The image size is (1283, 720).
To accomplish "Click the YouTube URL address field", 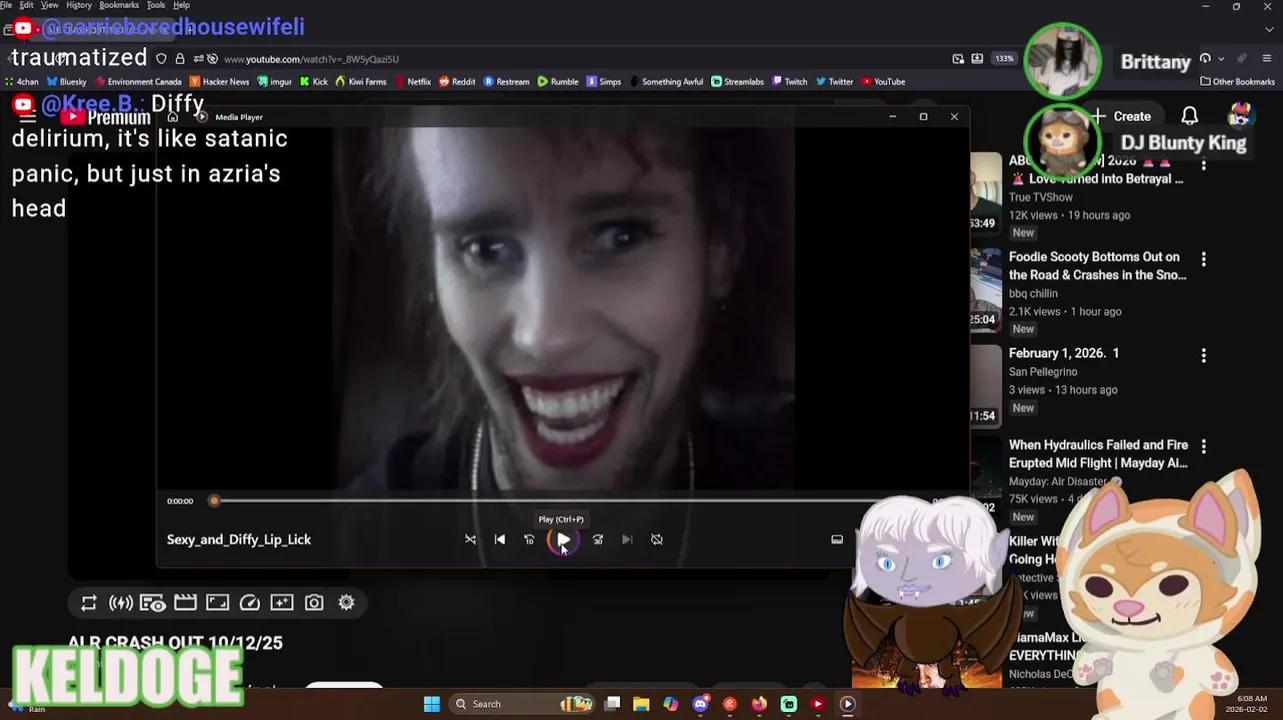I will pyautogui.click(x=560, y=59).
